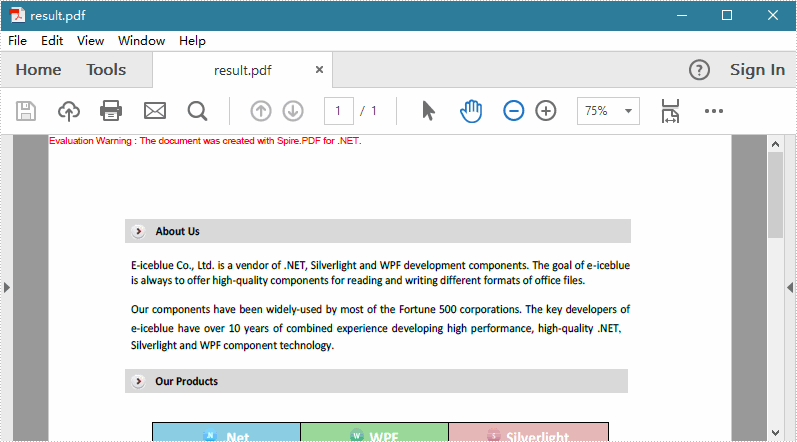This screenshot has width=797, height=442.
Task: Close the result.pdf tab
Action: [x=319, y=70]
